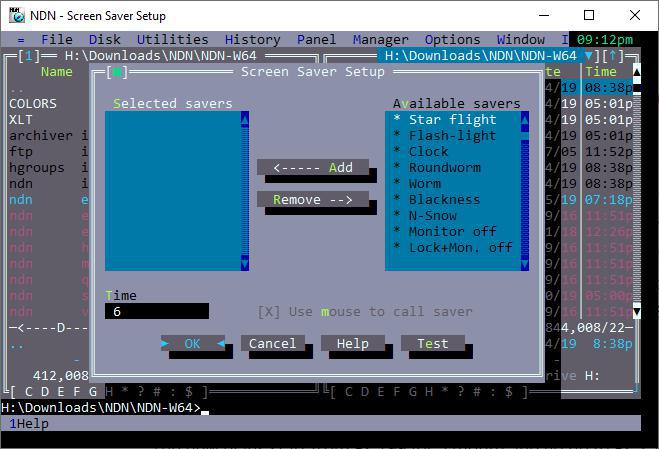Open the Window menu
This screenshot has width=659, height=449.
click(x=521, y=40)
